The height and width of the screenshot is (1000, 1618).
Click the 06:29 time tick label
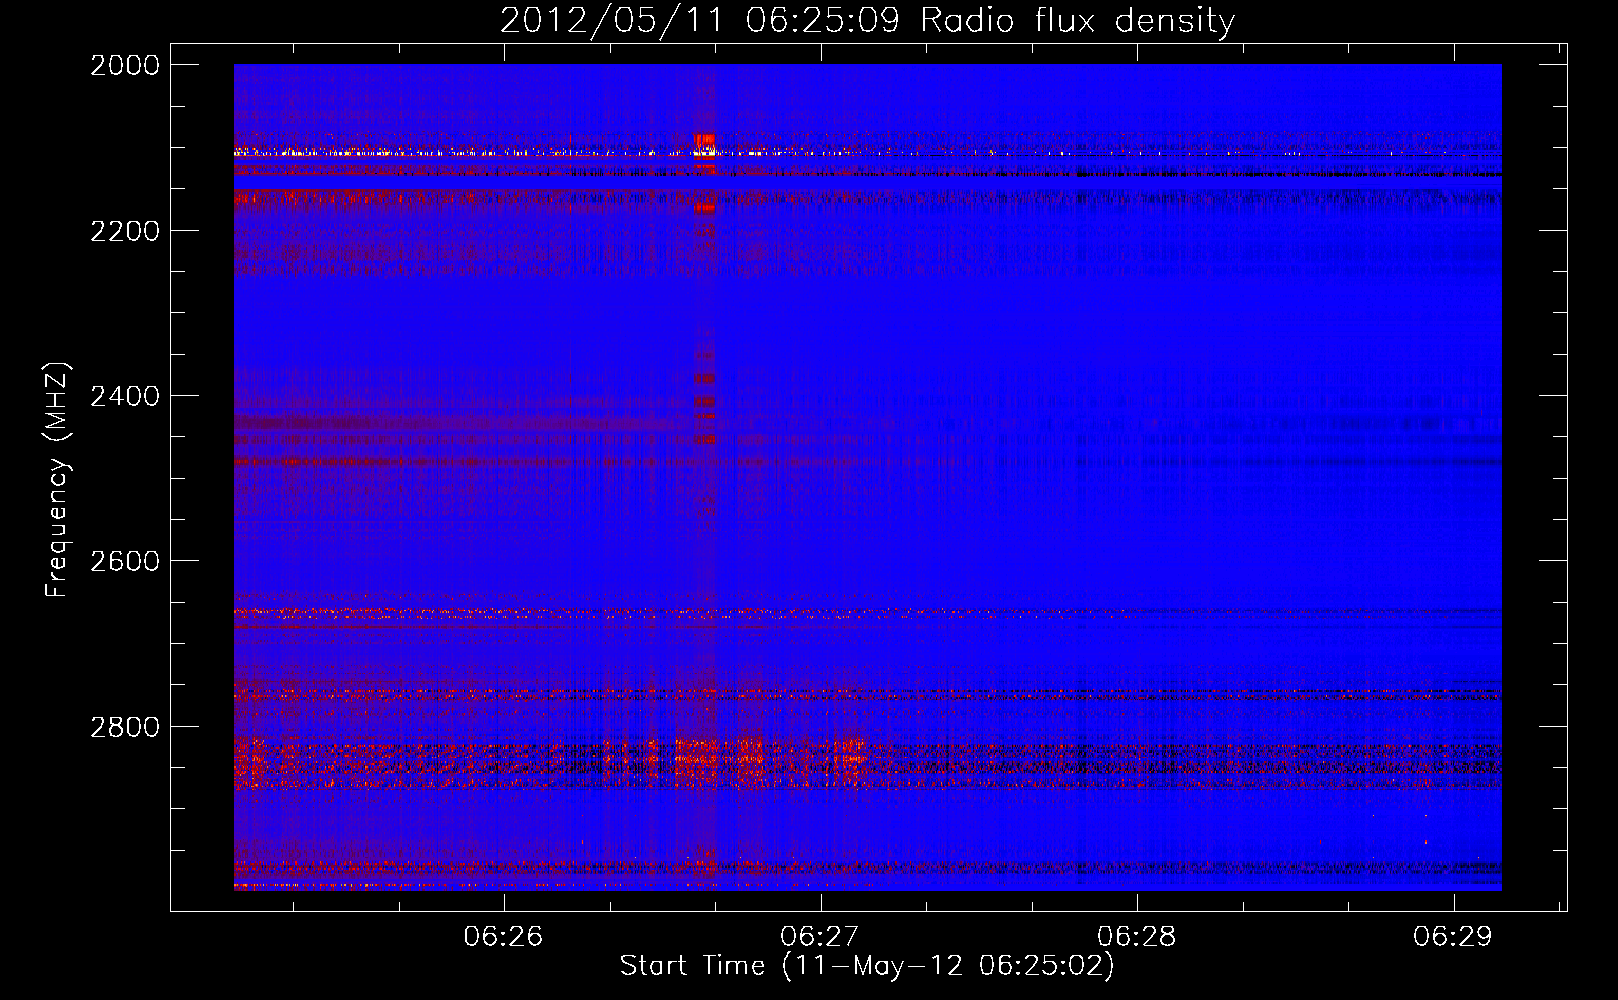[x=1453, y=936]
